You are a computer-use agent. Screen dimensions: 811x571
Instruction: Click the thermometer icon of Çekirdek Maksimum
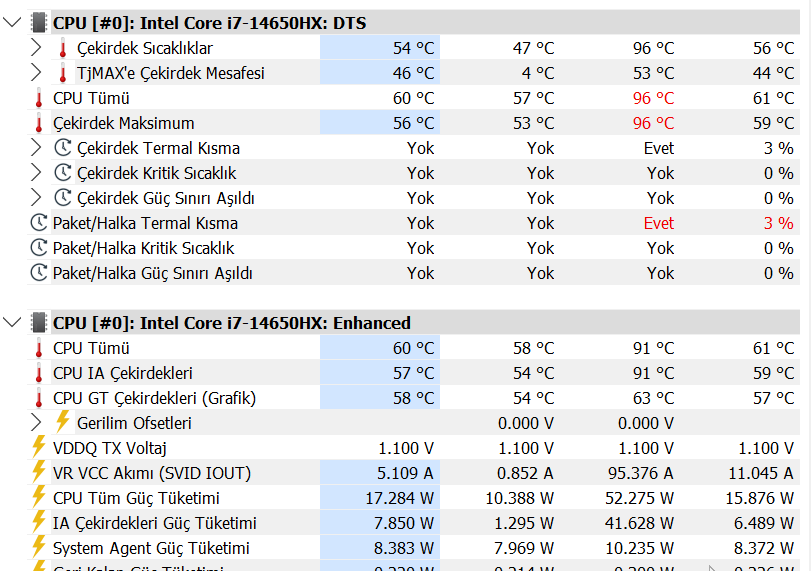point(39,123)
